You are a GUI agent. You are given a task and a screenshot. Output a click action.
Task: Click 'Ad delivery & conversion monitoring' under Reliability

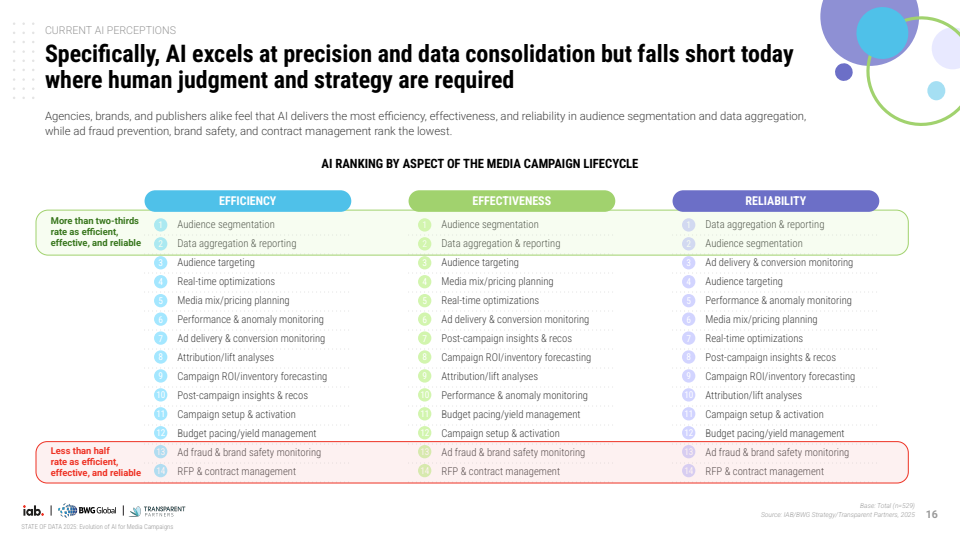click(779, 263)
